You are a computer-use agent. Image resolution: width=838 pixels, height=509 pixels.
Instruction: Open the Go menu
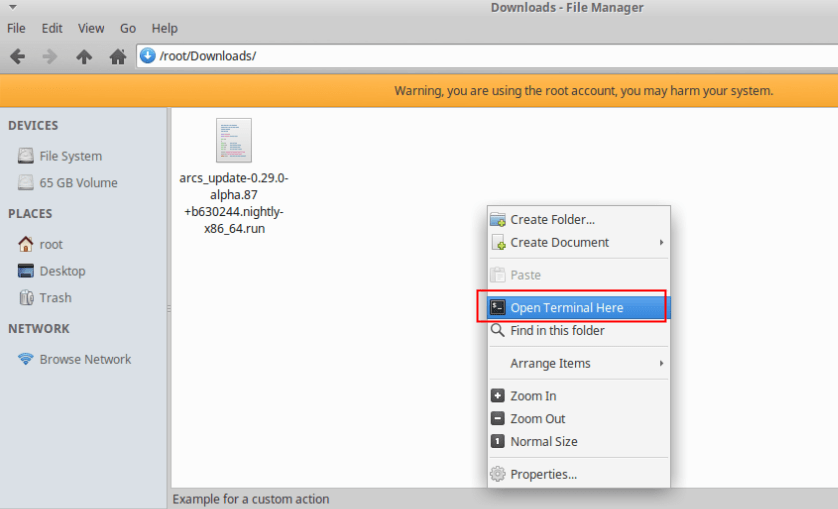128,28
